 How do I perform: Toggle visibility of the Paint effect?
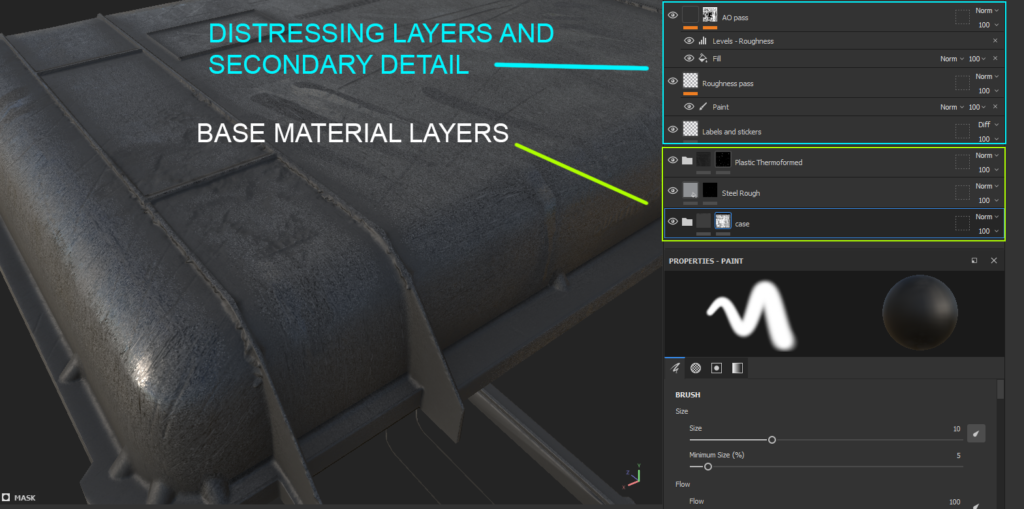pyautogui.click(x=688, y=107)
